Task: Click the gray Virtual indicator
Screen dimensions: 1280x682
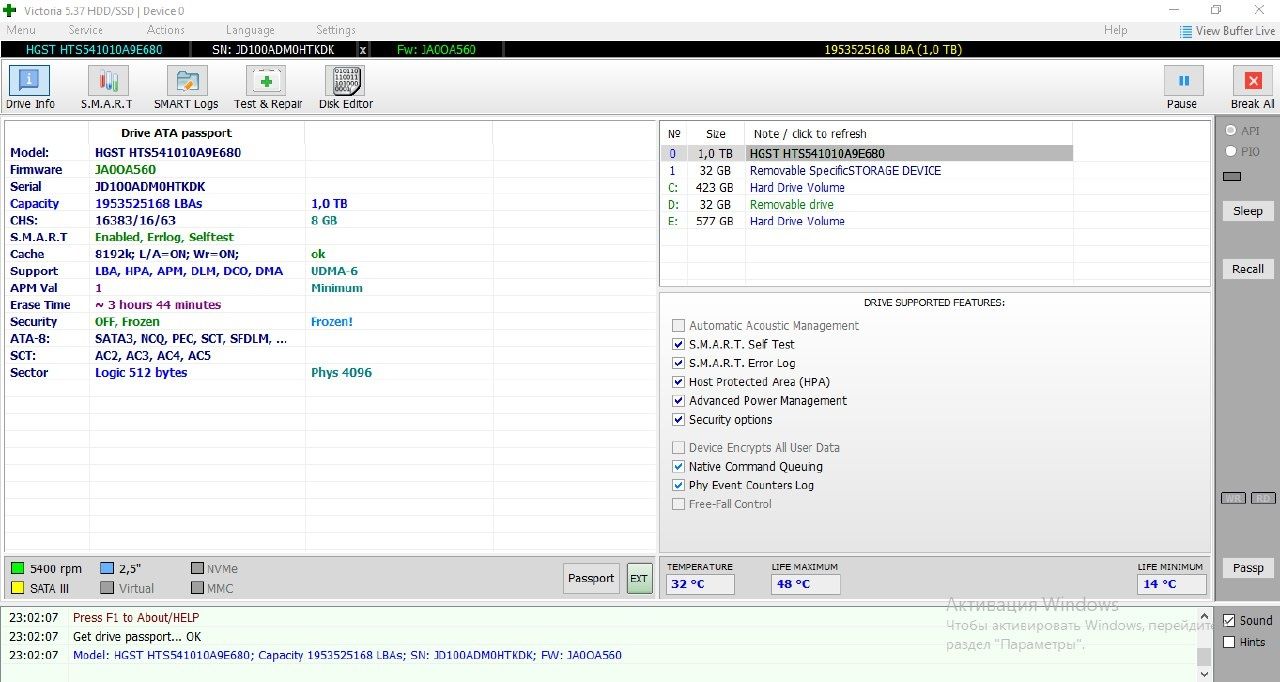Action: click(x=107, y=588)
